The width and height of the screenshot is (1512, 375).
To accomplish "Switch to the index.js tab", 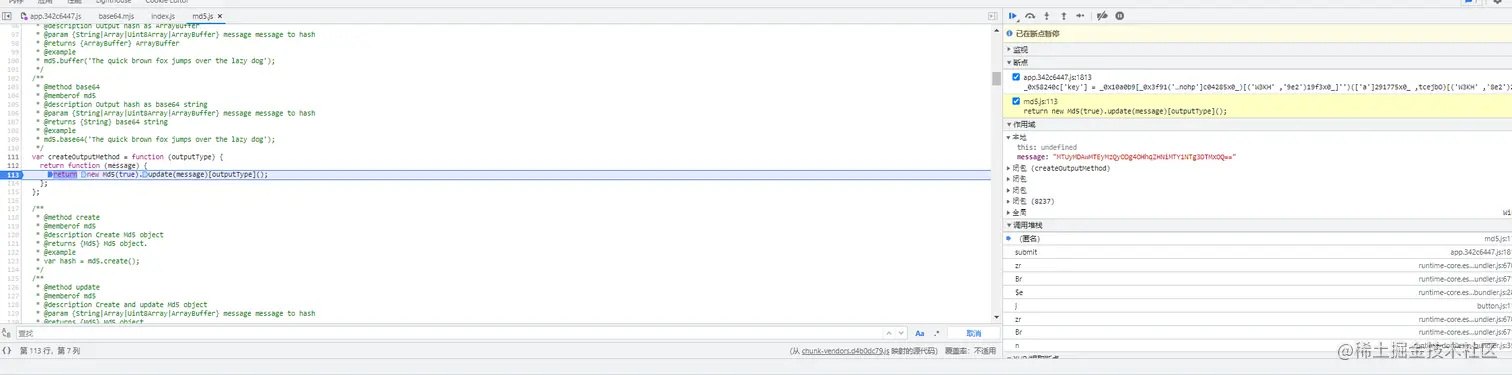I will point(163,17).
